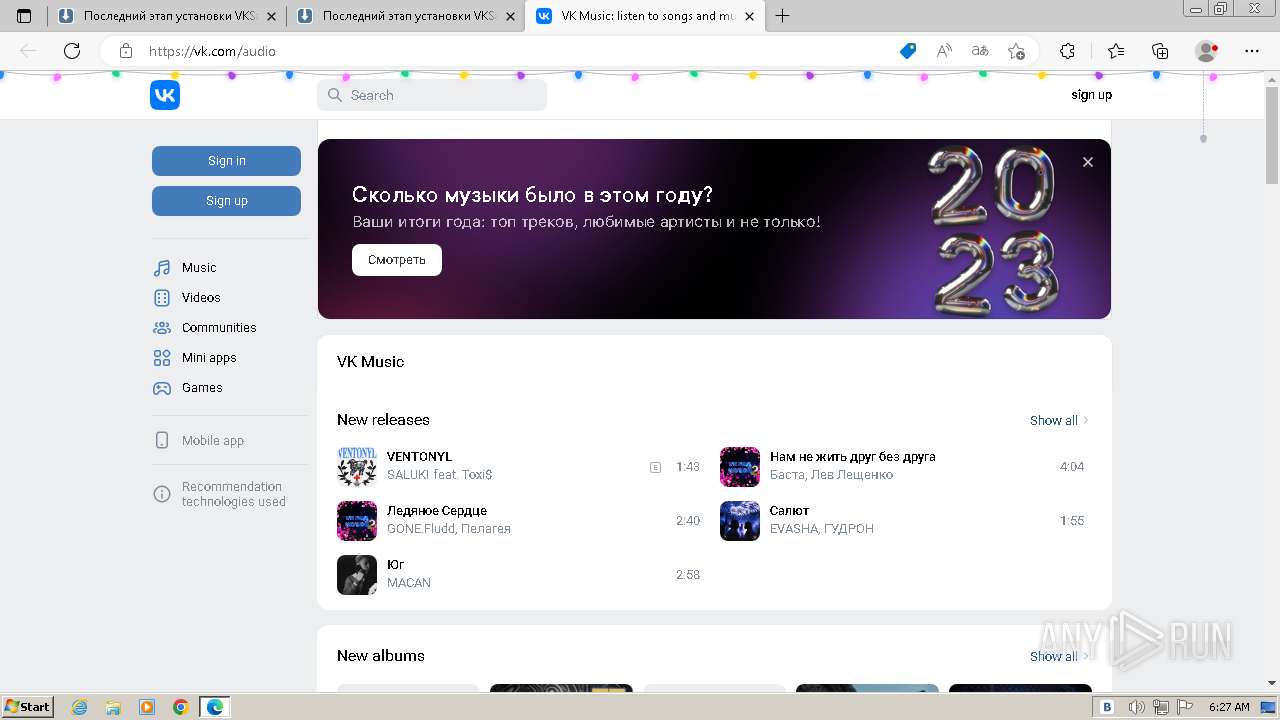Close the 2023 year summary banner
Screen dimensions: 1280x720
click(x=1088, y=162)
